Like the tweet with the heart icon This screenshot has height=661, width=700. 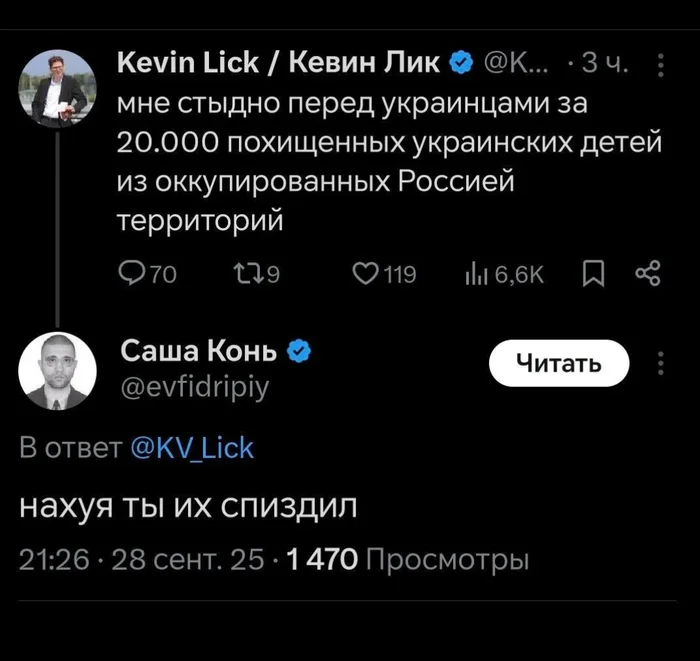click(x=368, y=274)
